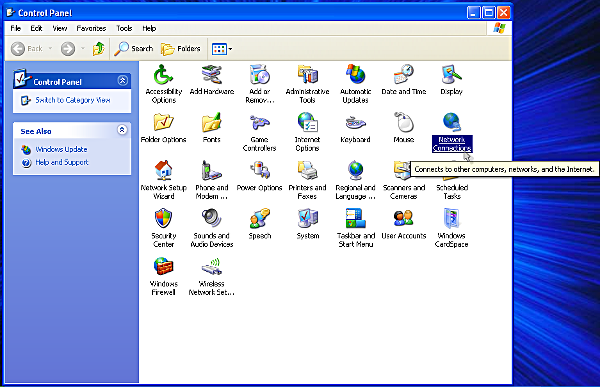The image size is (600, 387).
Task: Open Administrative Tools
Action: pos(307,84)
